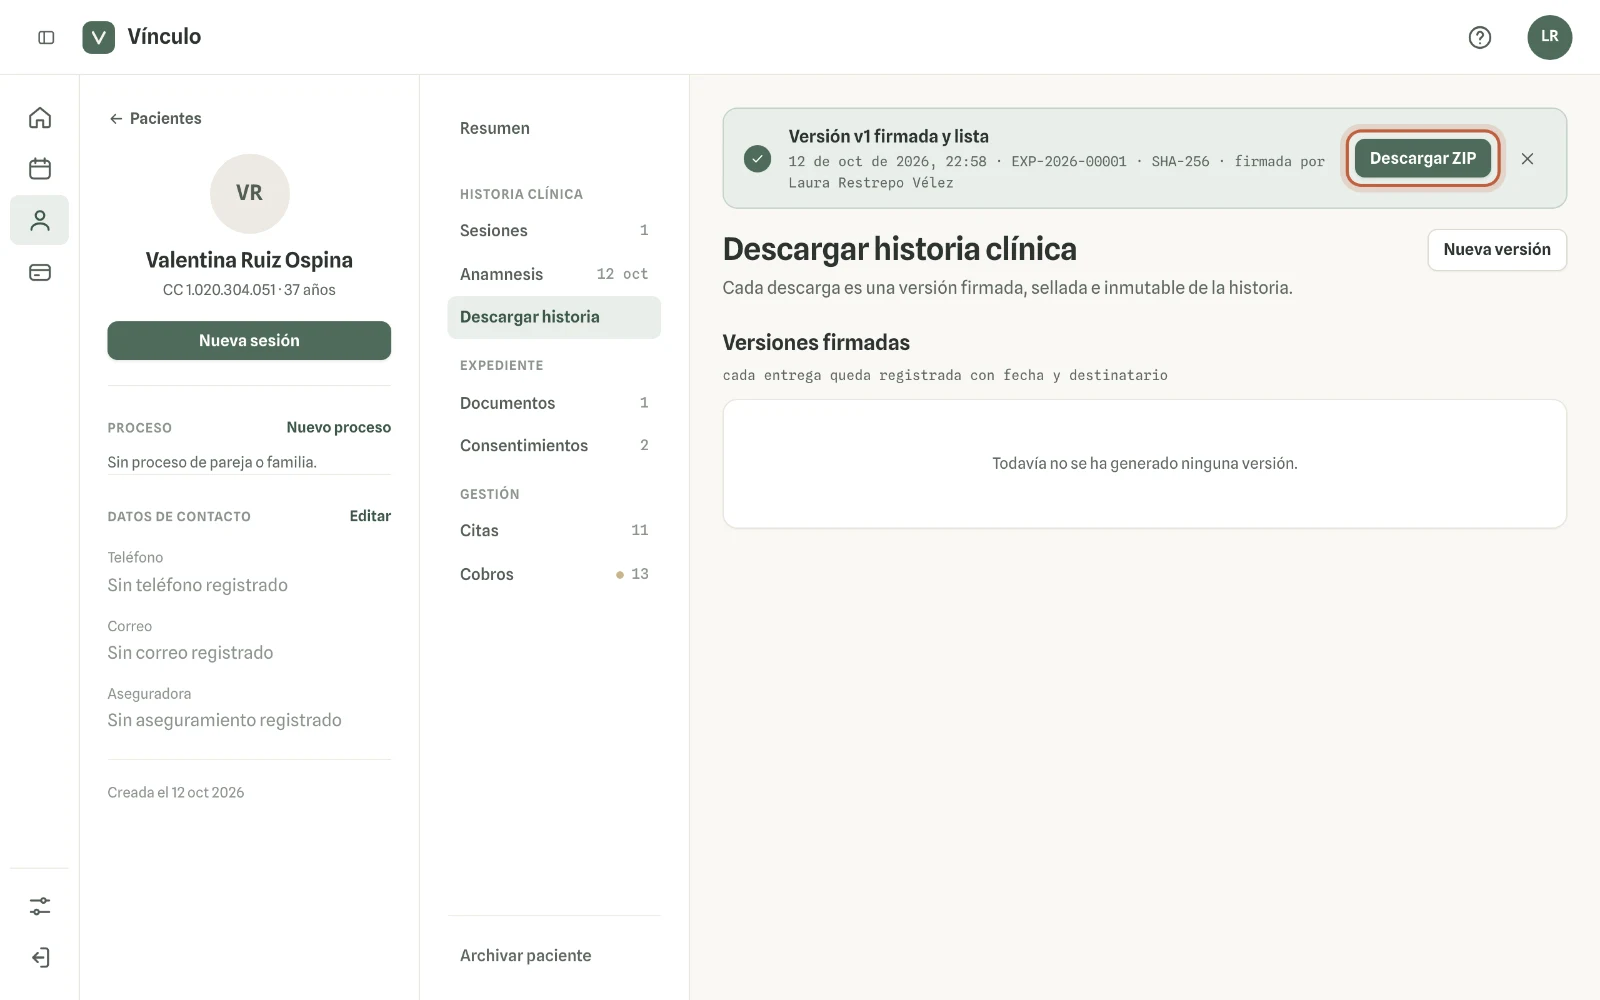
Task: Click the logout icon in the sidebar
Action: [x=40, y=958]
